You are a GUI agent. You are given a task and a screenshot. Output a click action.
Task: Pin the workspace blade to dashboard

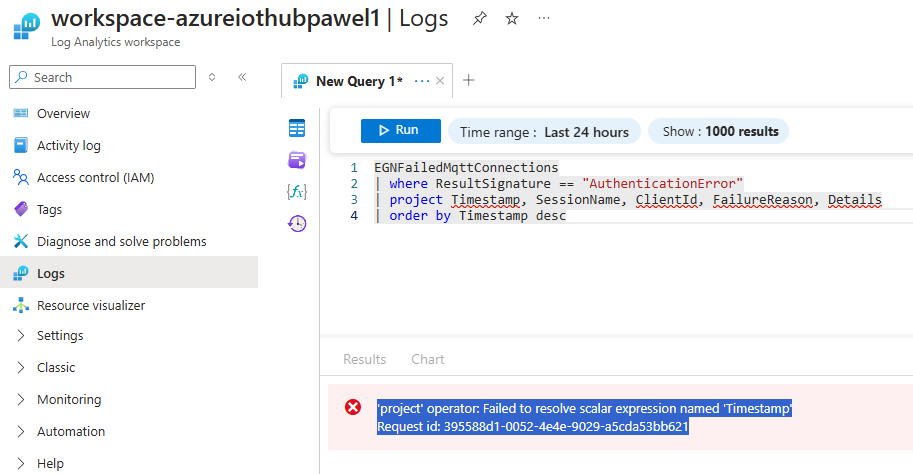479,19
